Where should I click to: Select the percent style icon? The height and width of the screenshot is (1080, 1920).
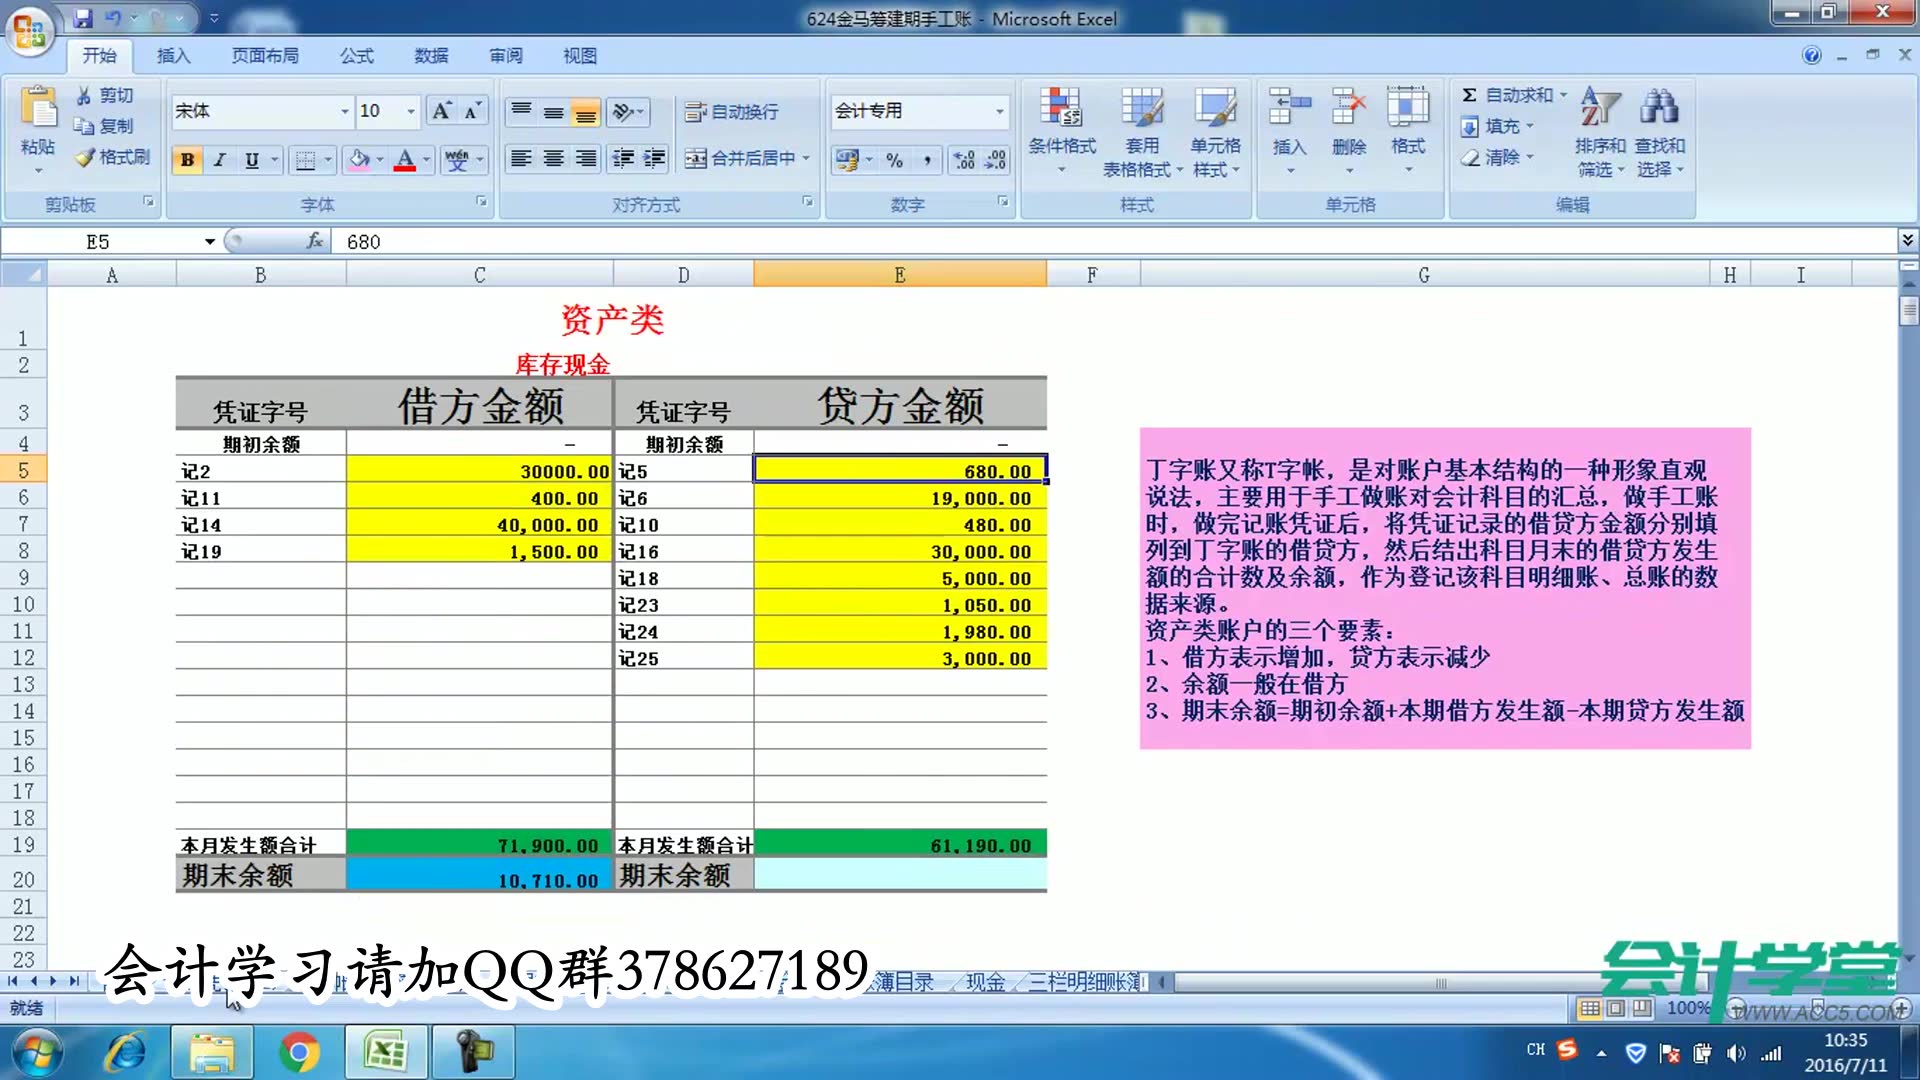pos(895,160)
